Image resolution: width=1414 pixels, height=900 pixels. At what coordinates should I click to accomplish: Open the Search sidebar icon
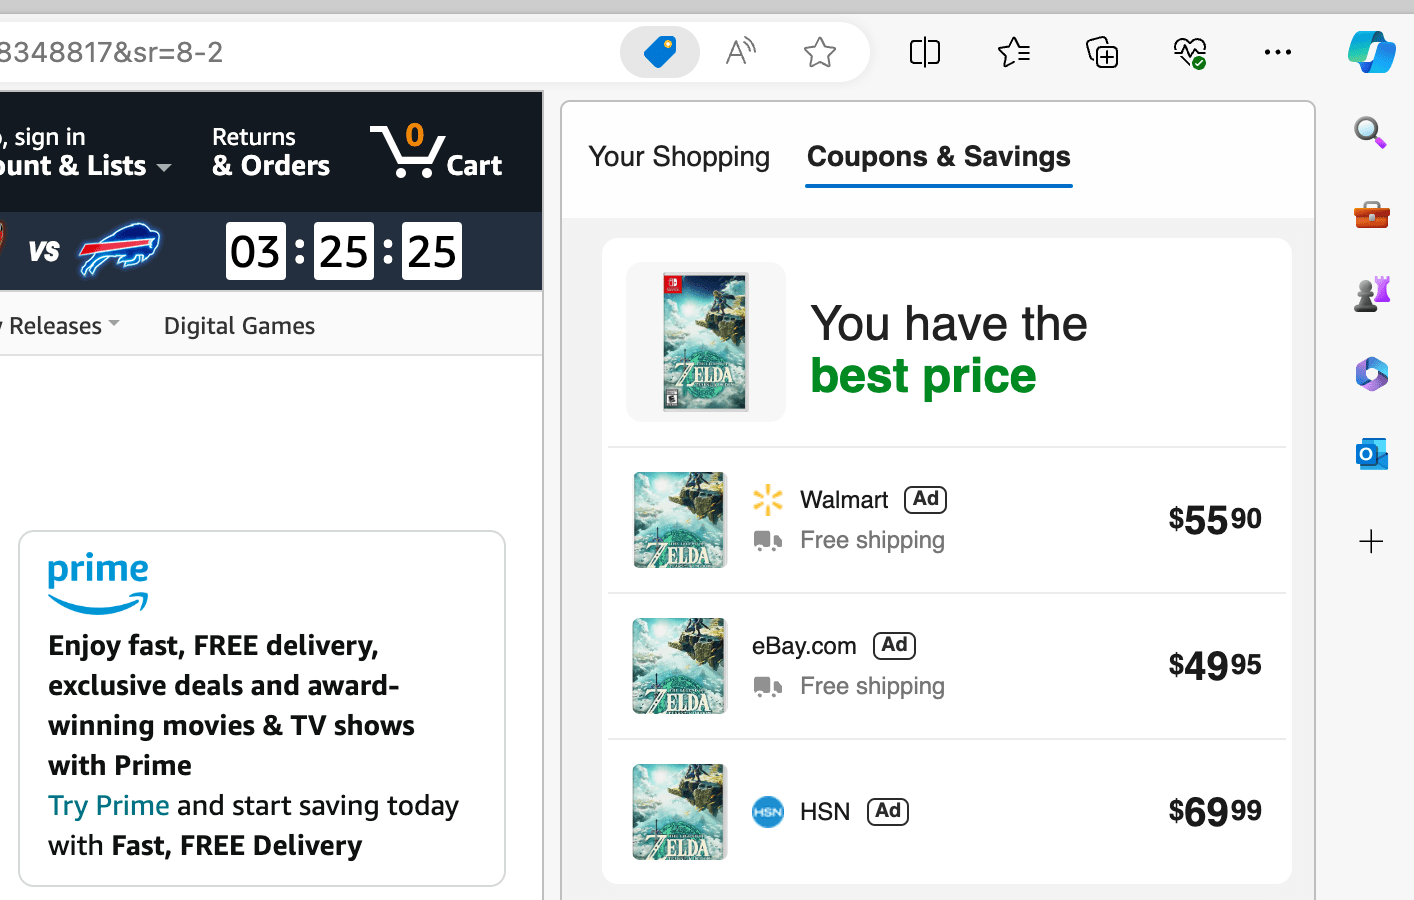[1370, 133]
